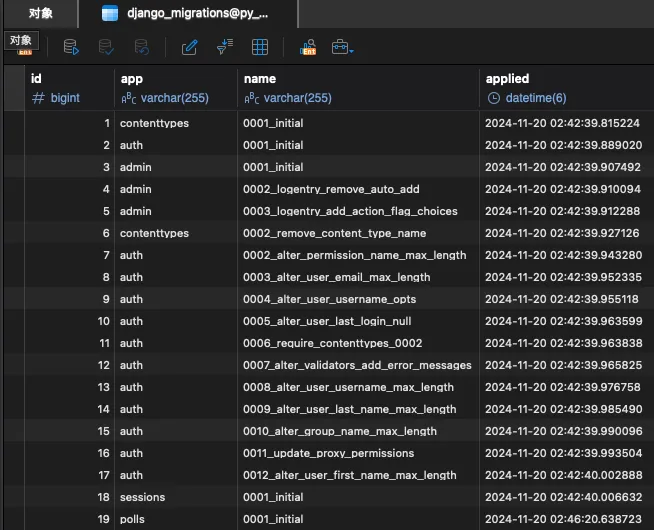Click the id column header
654x530 pixels.
36,78
